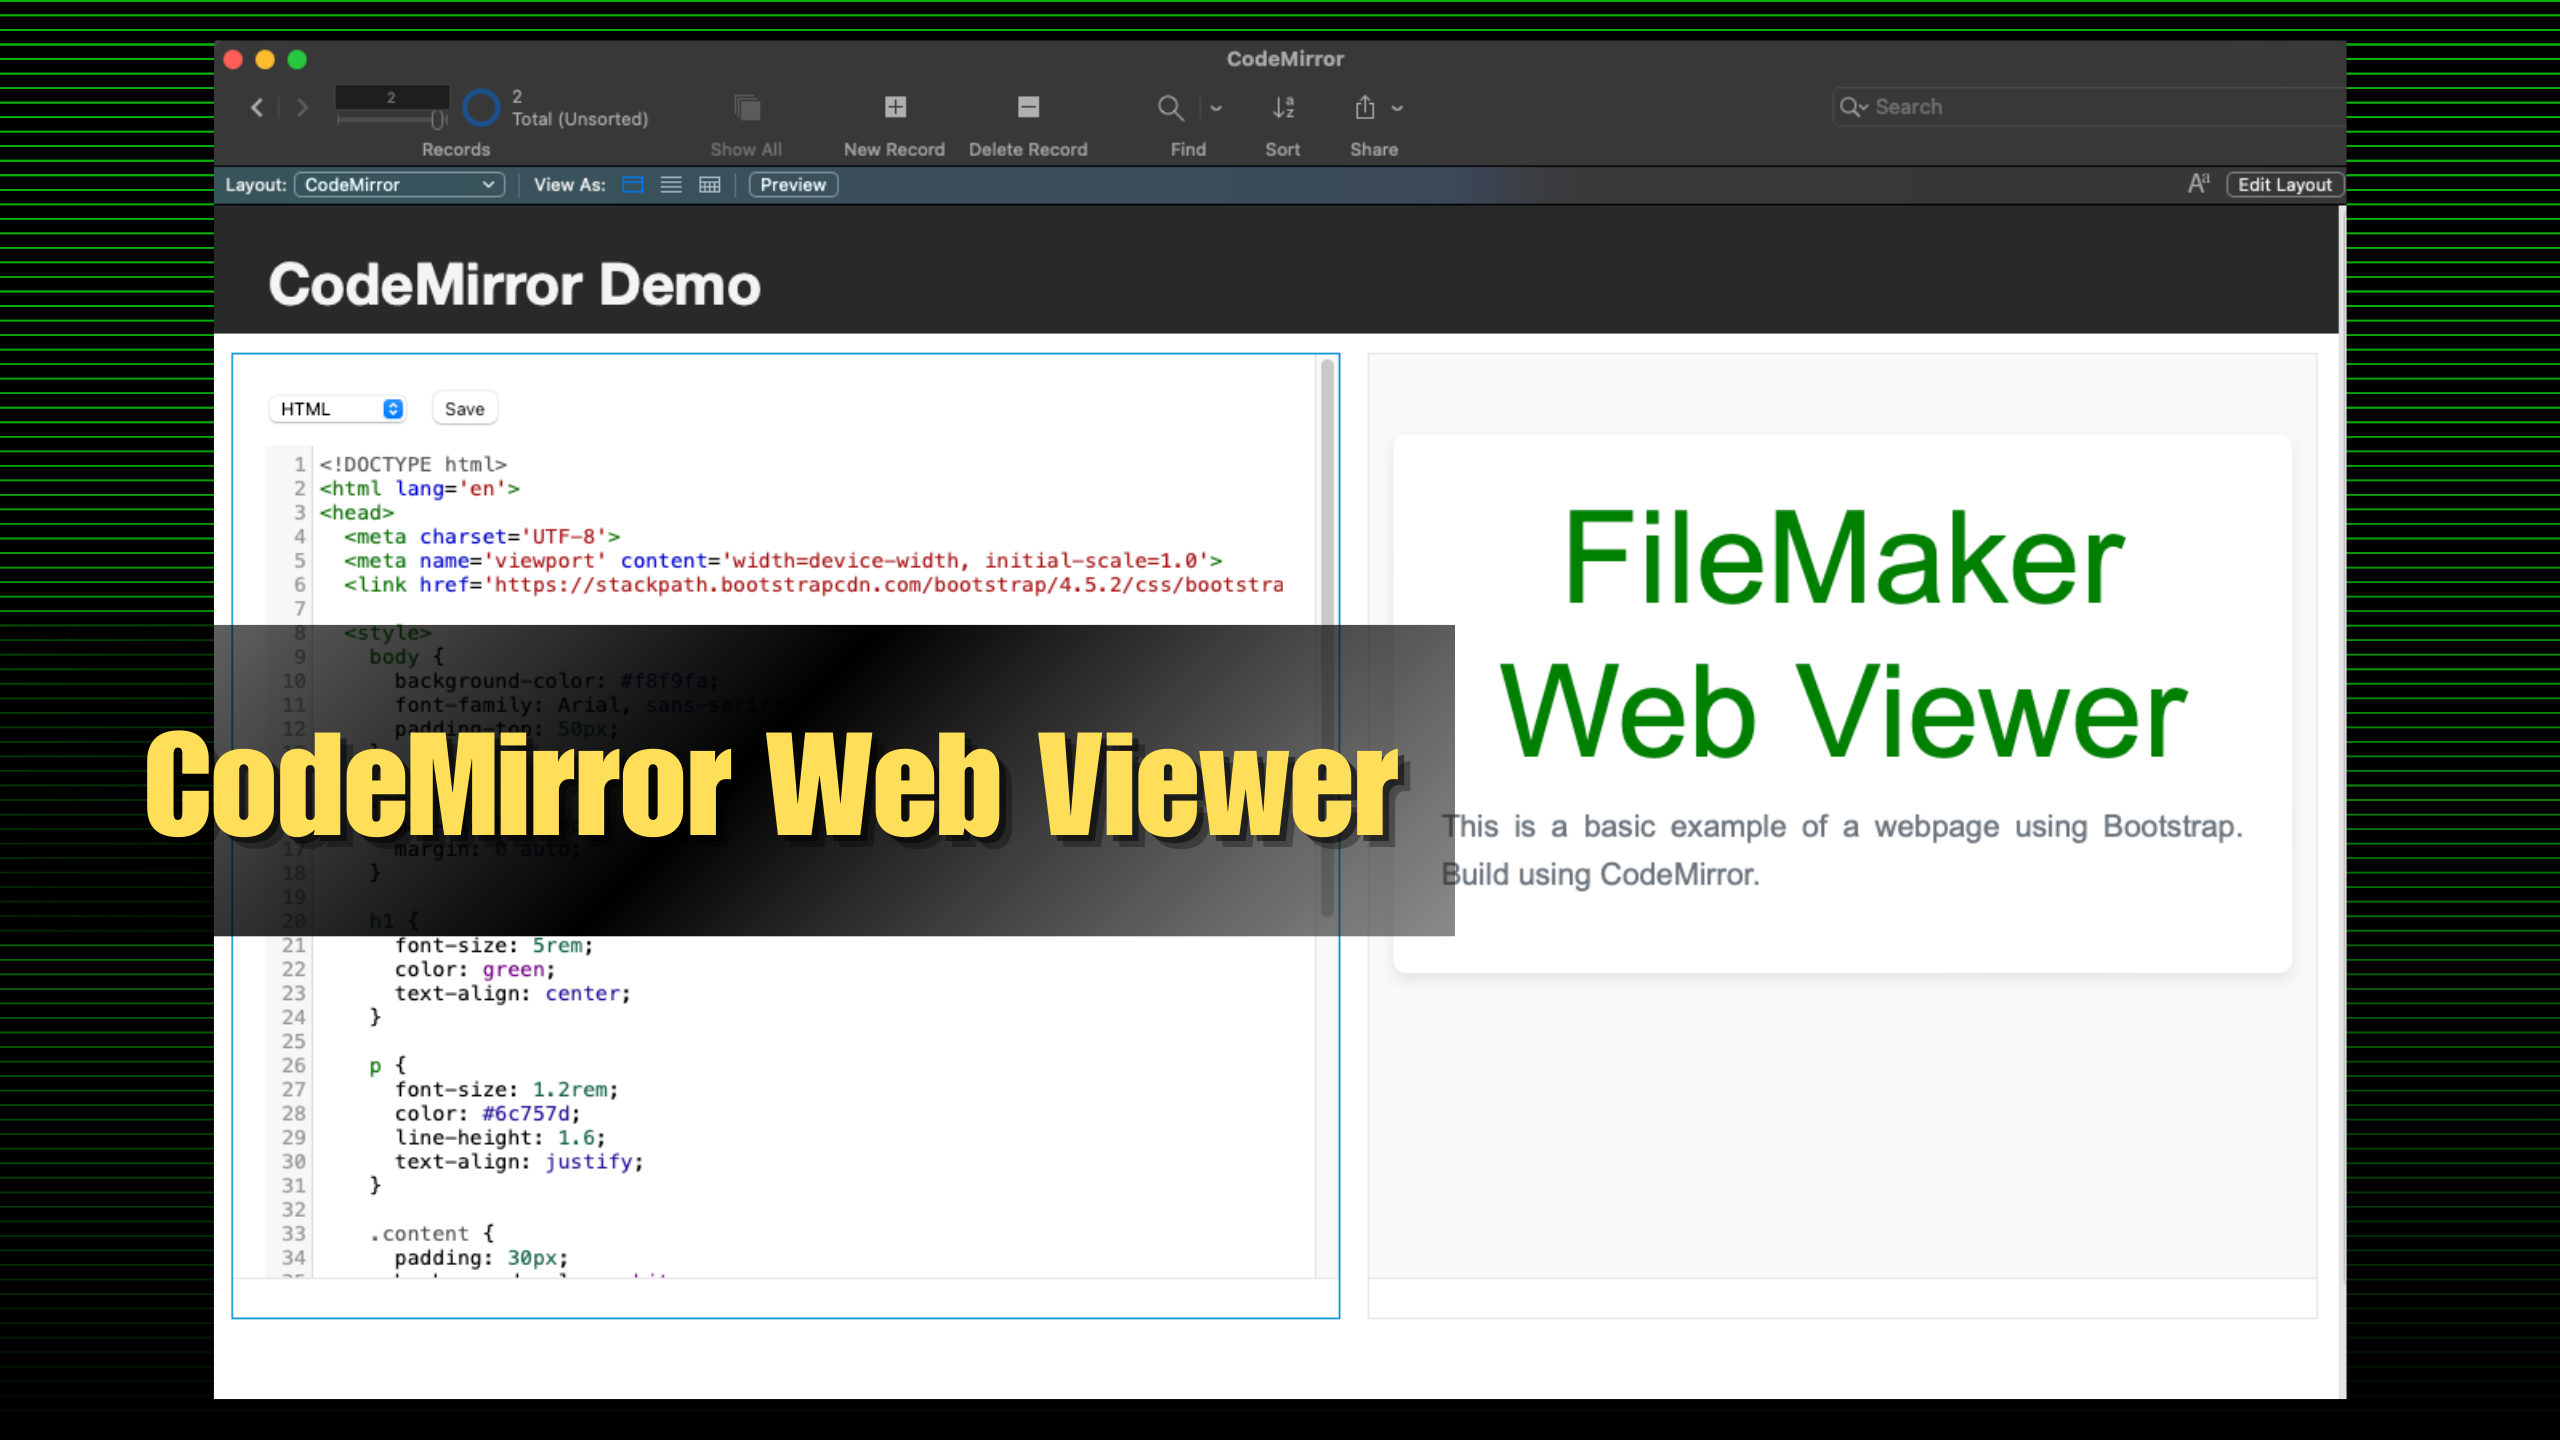Click the navigation back arrow for records

(x=257, y=107)
